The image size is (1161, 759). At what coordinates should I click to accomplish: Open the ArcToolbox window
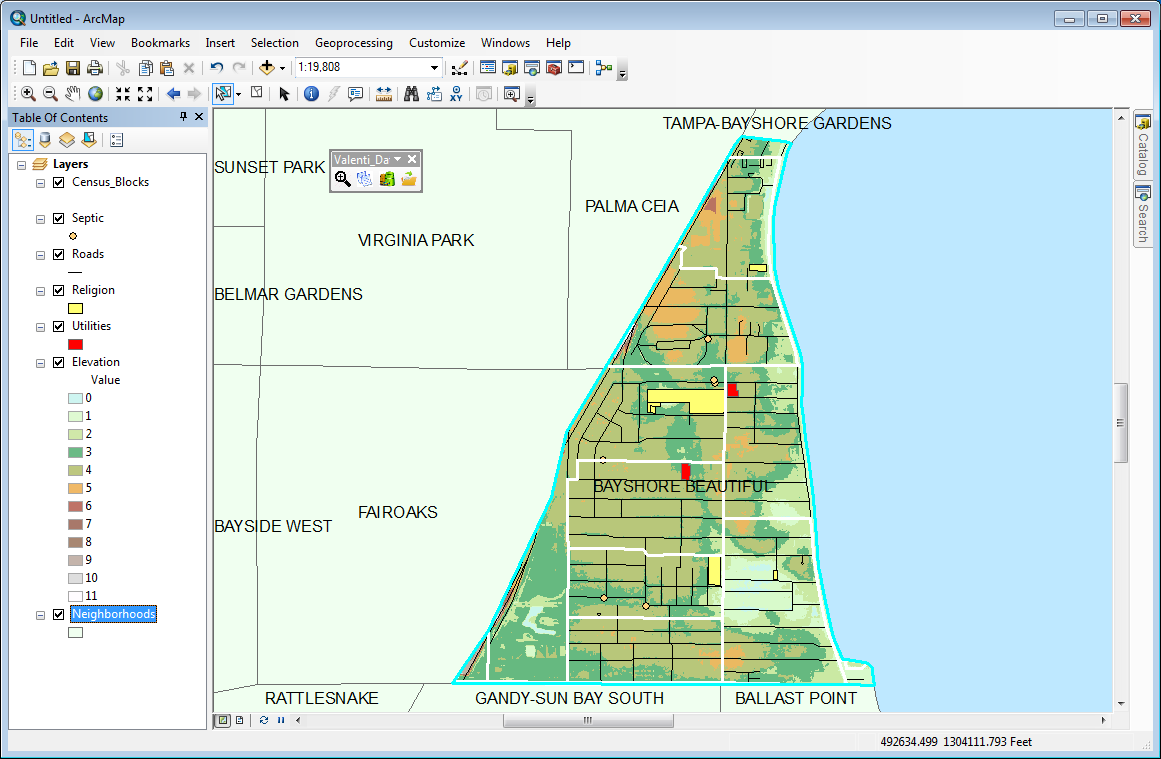coord(553,68)
